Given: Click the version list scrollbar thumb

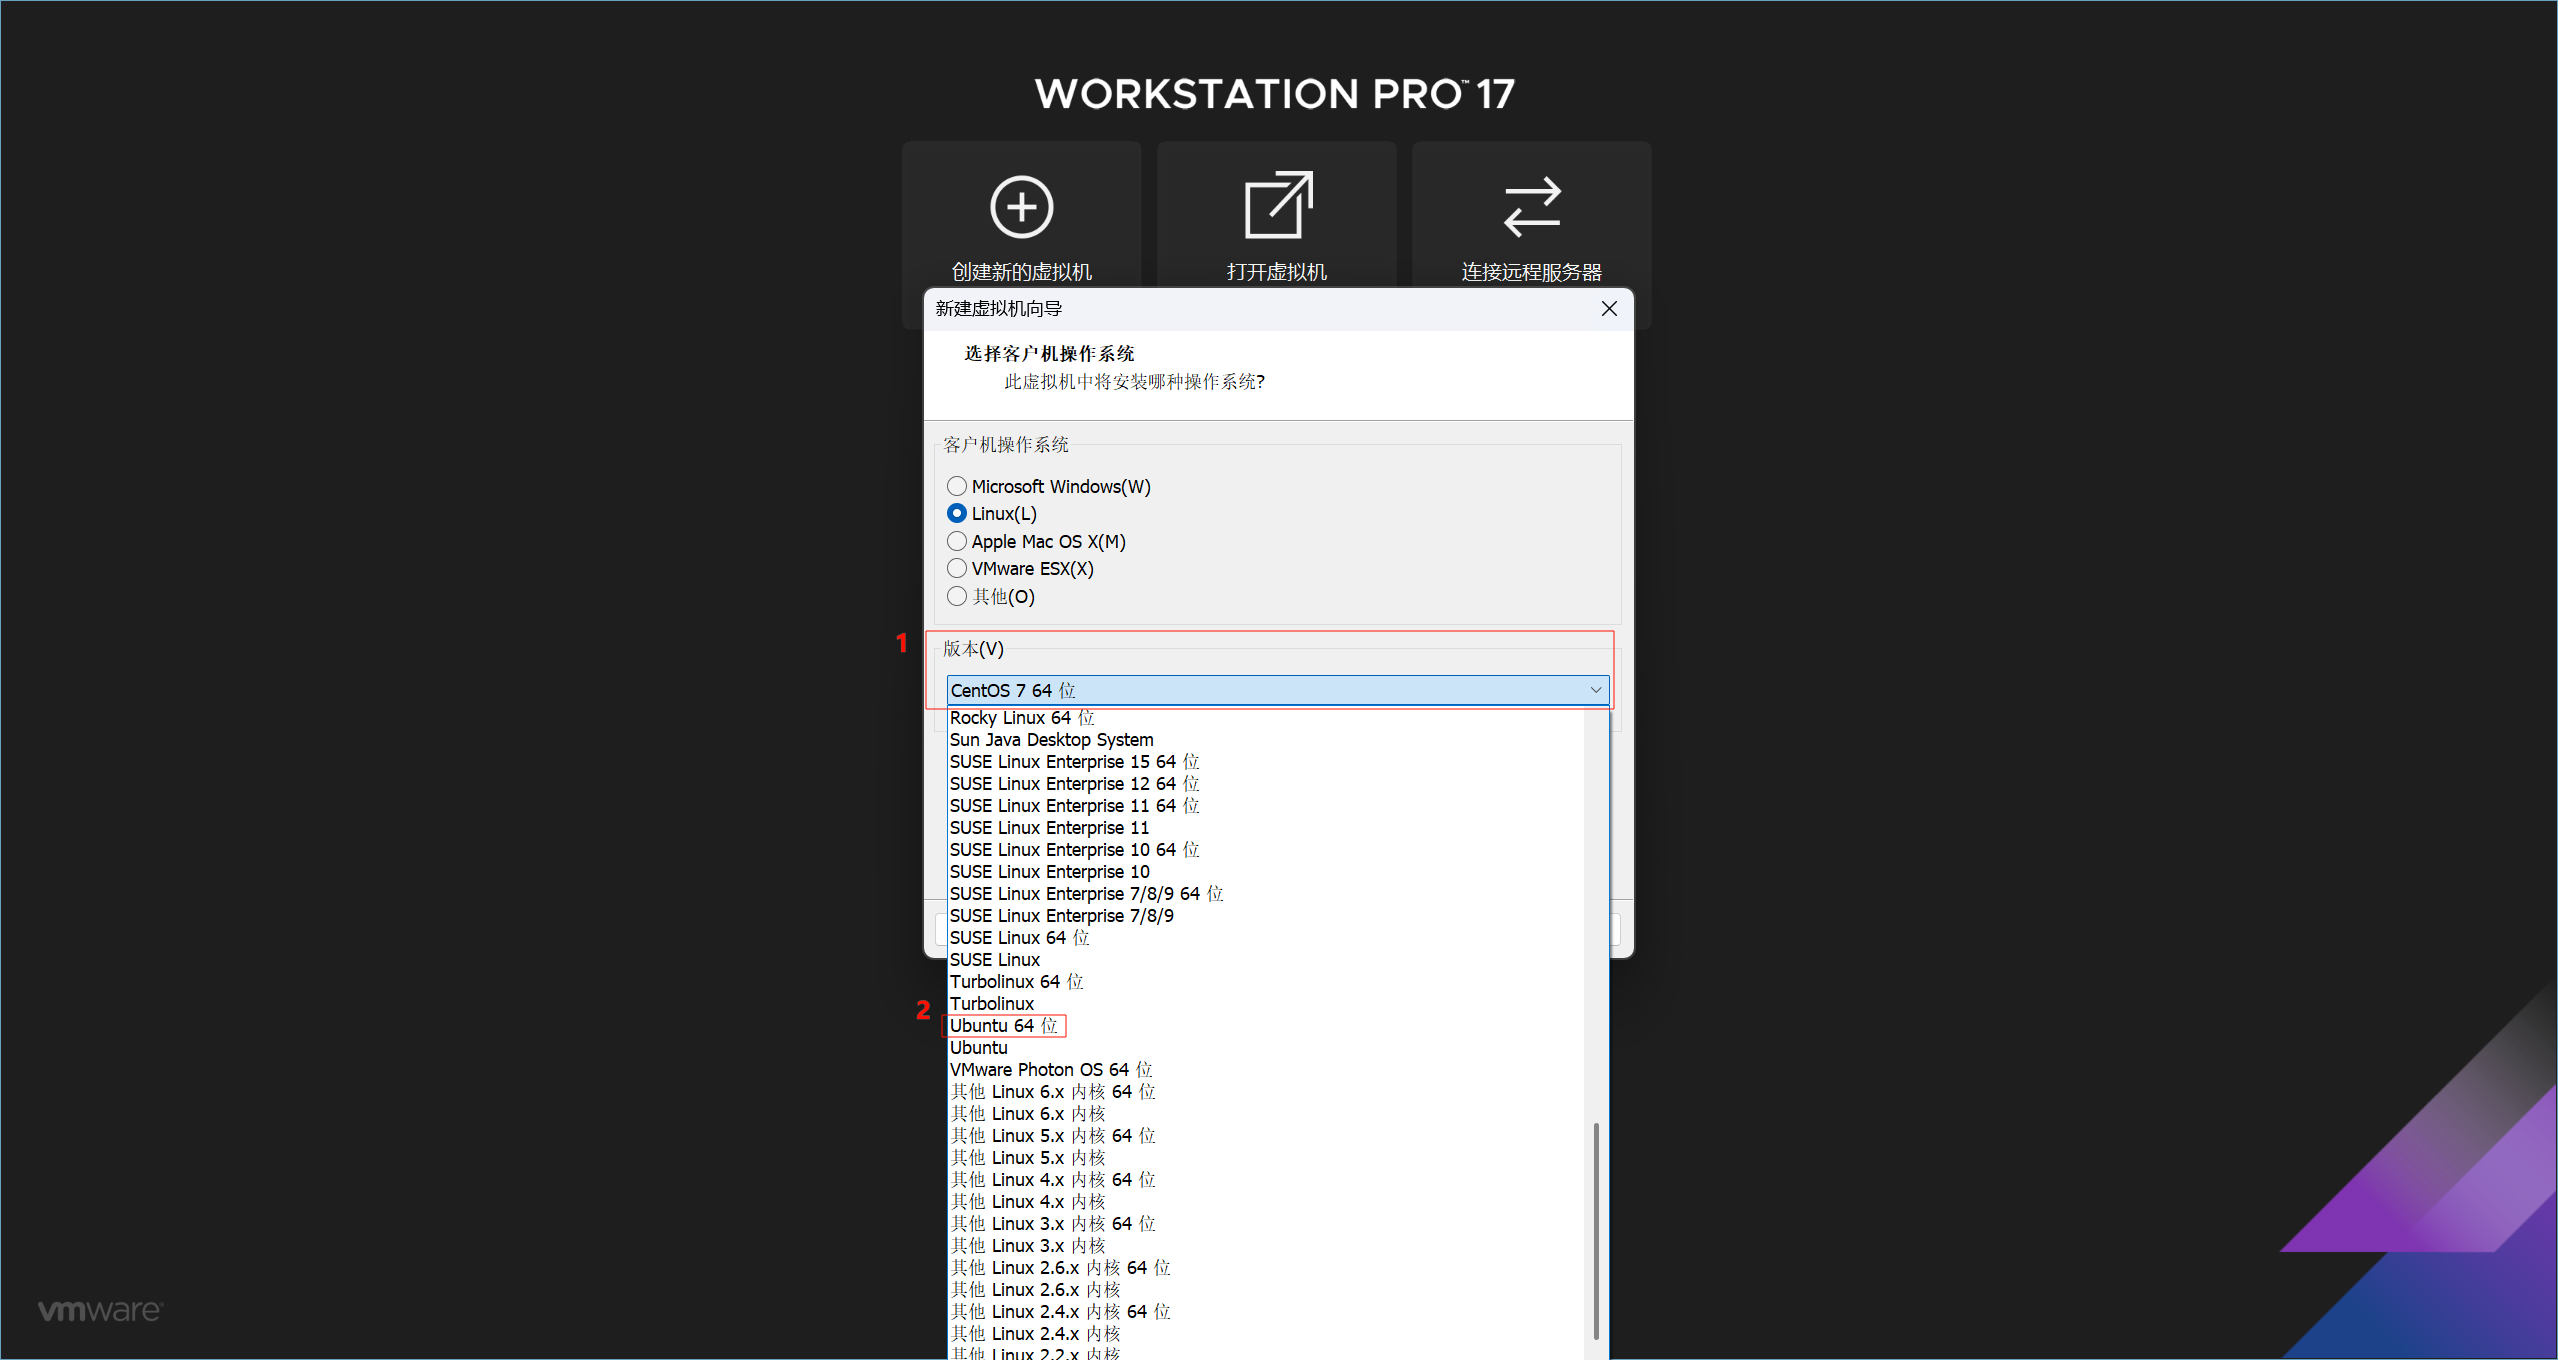Looking at the screenshot, I should [1596, 1231].
